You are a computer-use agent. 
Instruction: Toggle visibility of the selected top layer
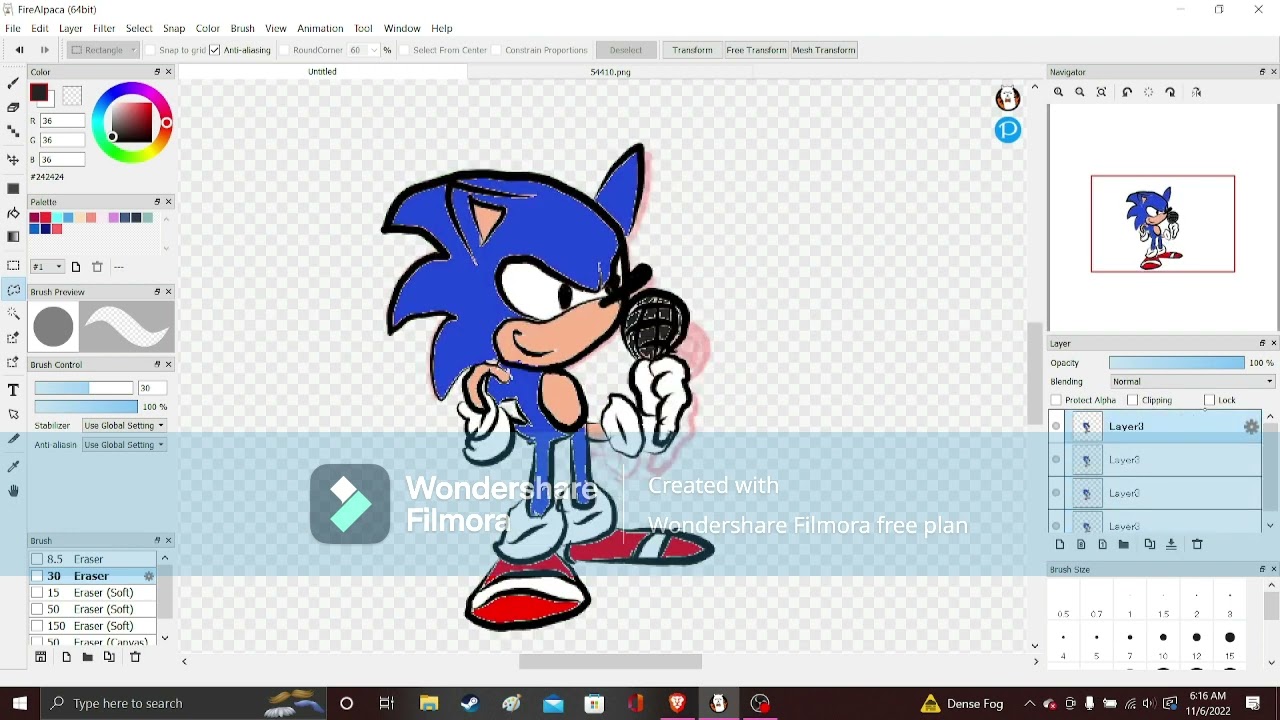point(1056,427)
